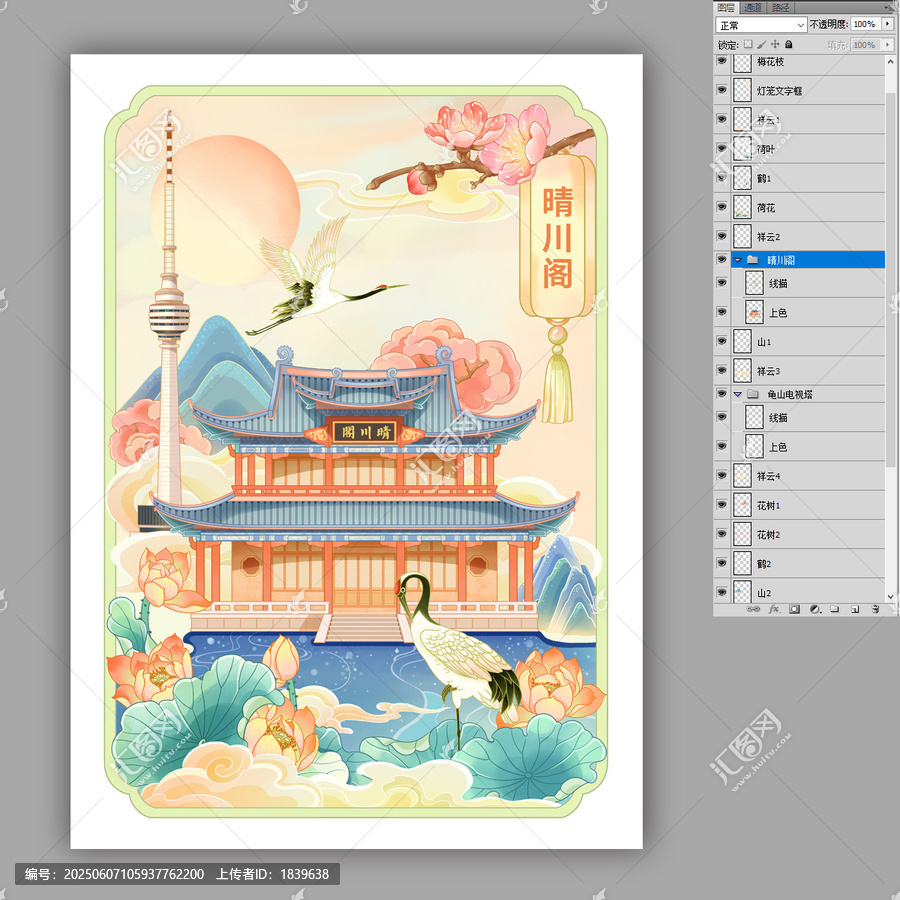Screen dimensions: 900x900
Task: Click the layers panel scroll up arrow
Action: tap(890, 61)
